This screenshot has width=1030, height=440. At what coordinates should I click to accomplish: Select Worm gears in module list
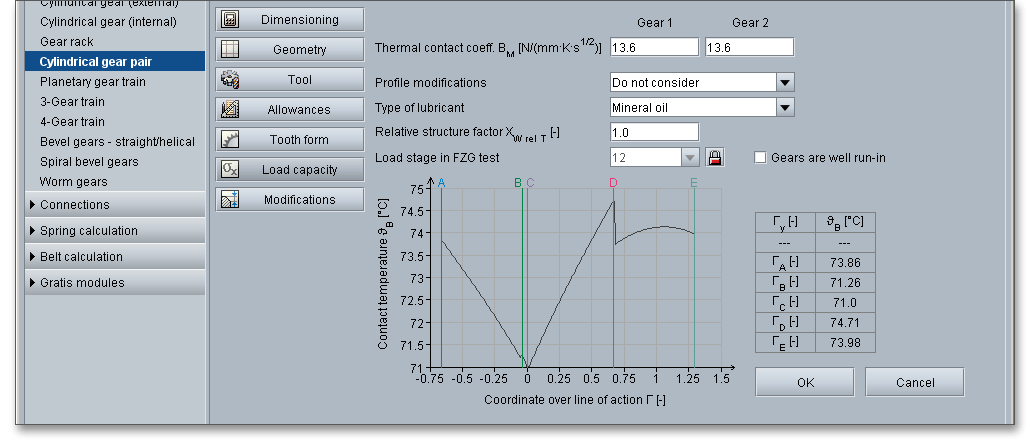[x=73, y=182]
